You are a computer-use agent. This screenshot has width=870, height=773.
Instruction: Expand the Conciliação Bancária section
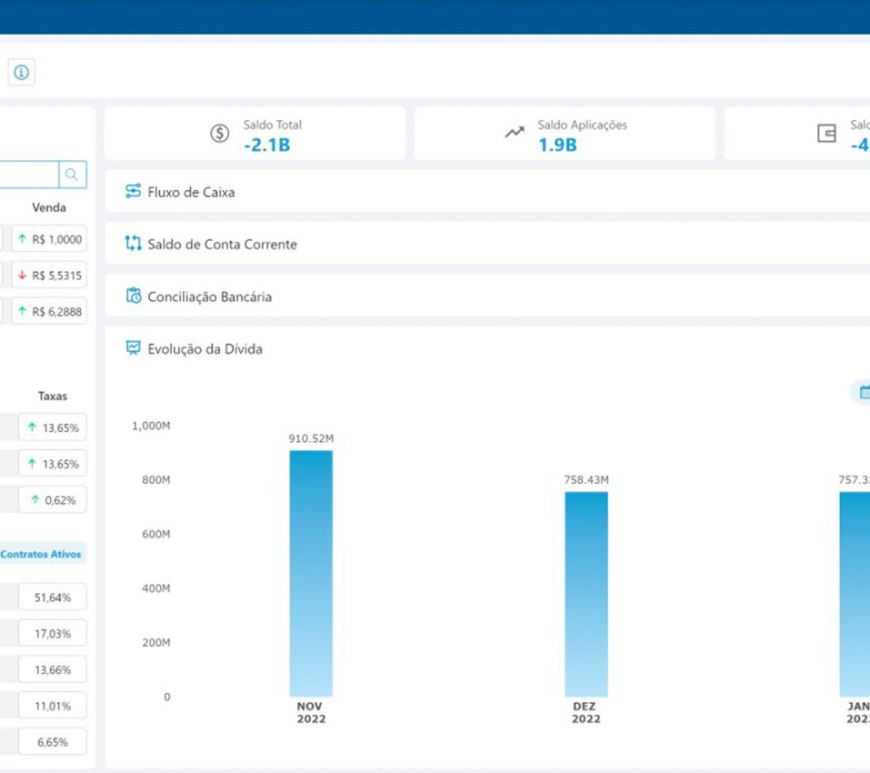pyautogui.click(x=209, y=297)
